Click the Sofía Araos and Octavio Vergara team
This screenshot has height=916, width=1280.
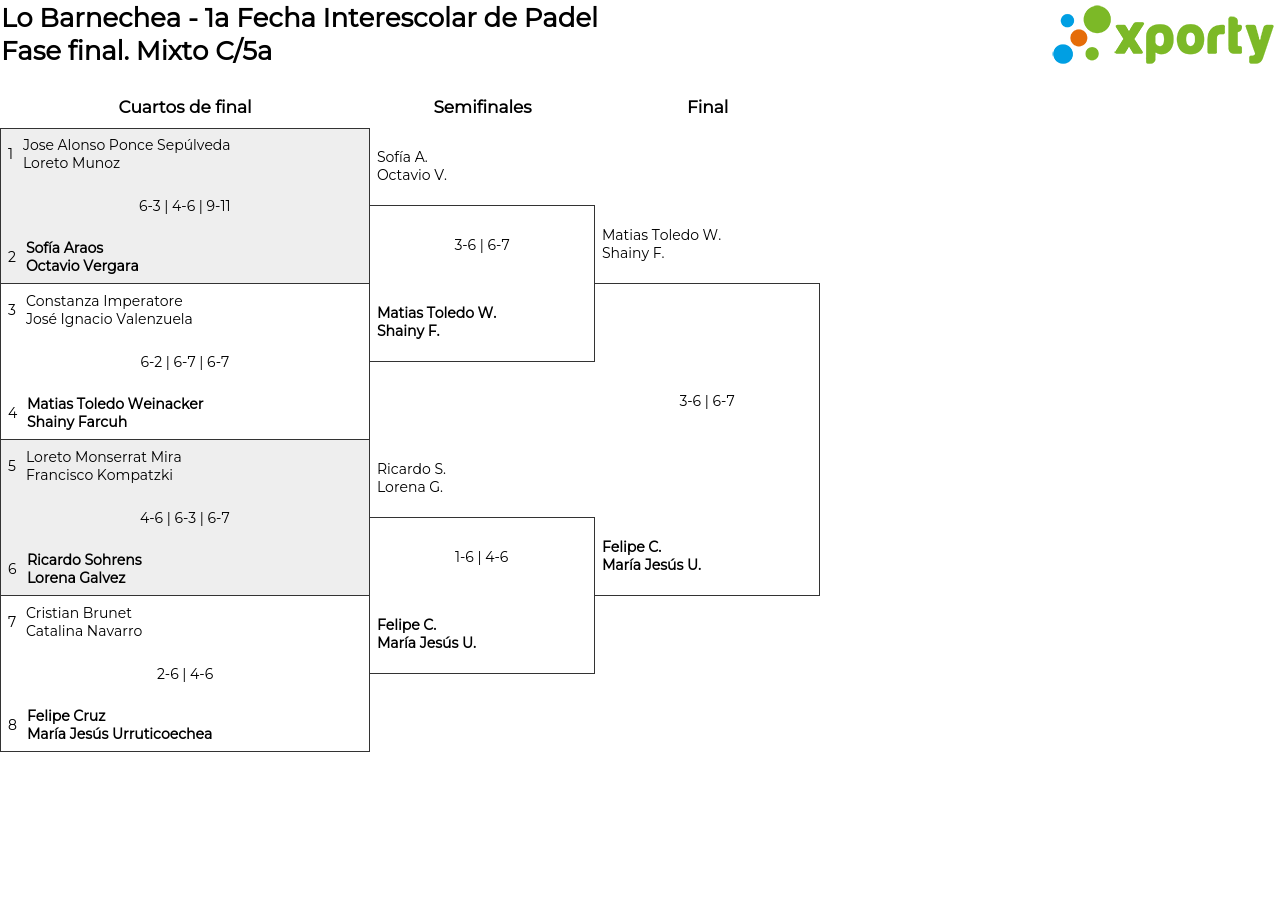point(82,257)
